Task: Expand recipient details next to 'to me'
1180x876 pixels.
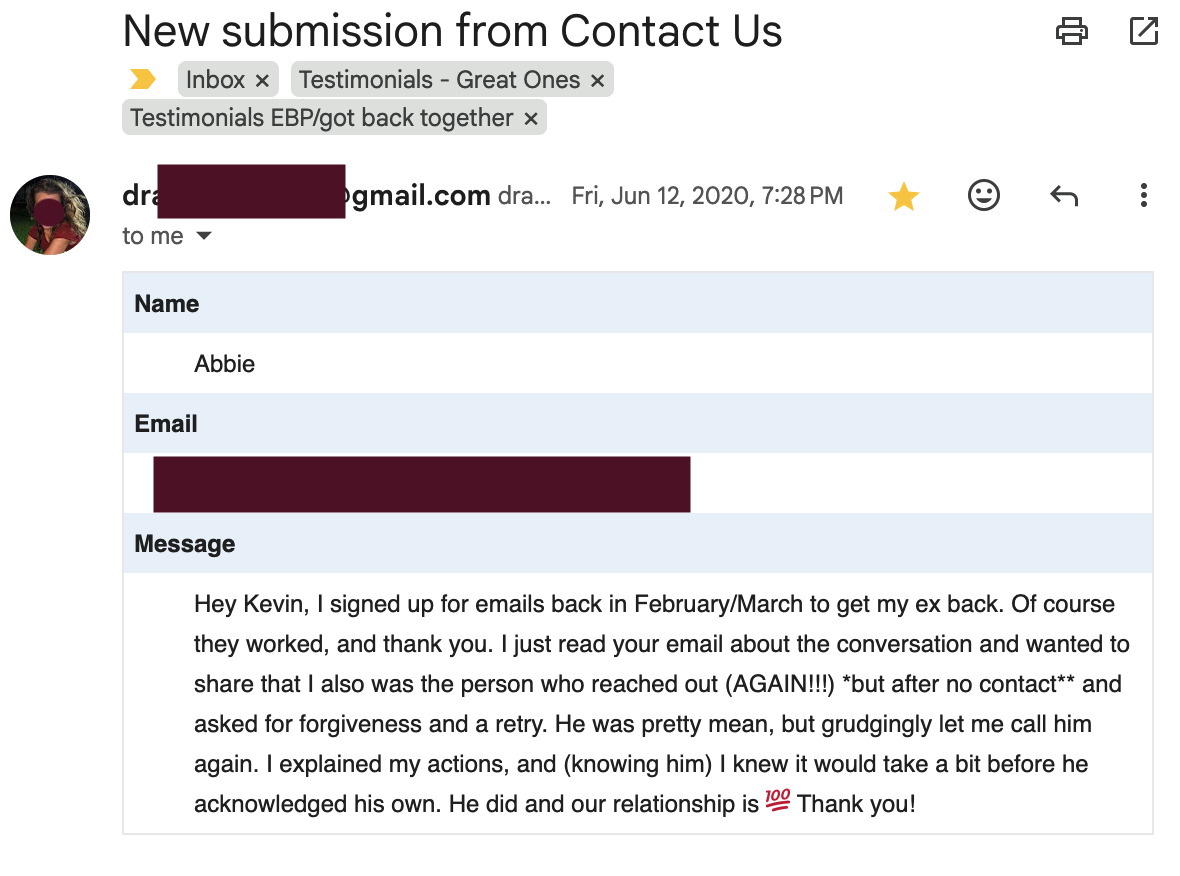Action: coord(203,236)
